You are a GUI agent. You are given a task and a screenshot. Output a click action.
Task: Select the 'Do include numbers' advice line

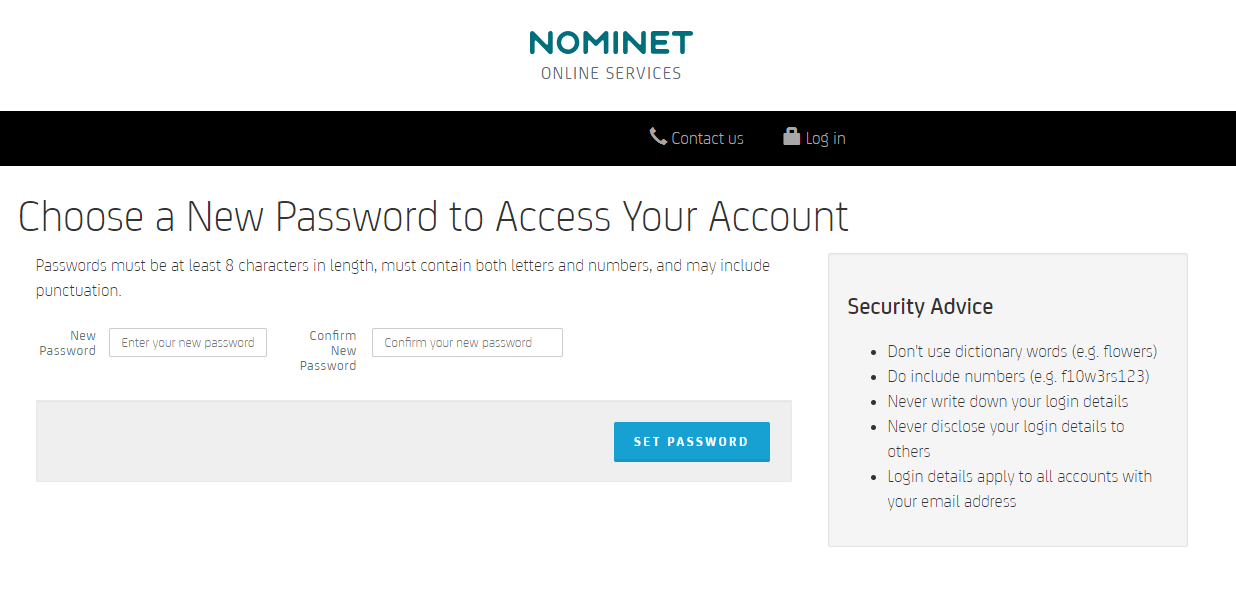click(x=1018, y=377)
